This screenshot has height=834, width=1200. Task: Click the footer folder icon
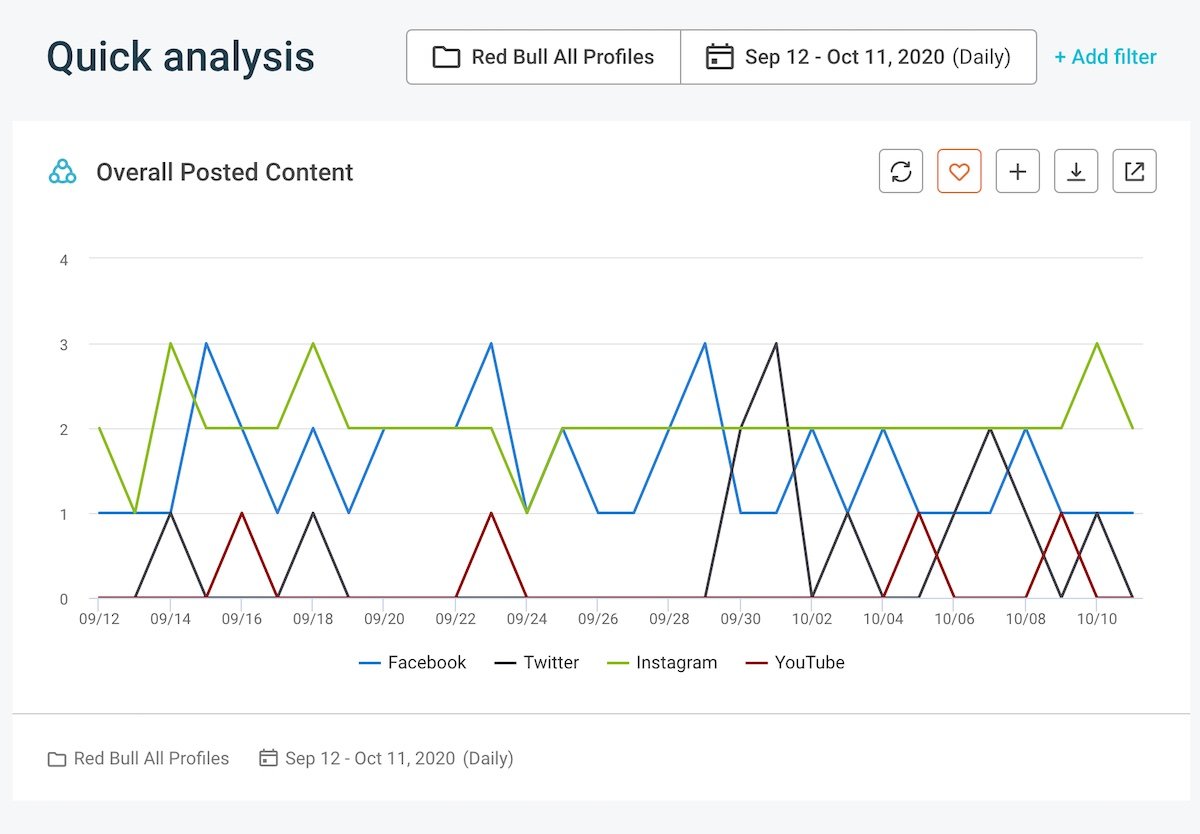(x=57, y=759)
